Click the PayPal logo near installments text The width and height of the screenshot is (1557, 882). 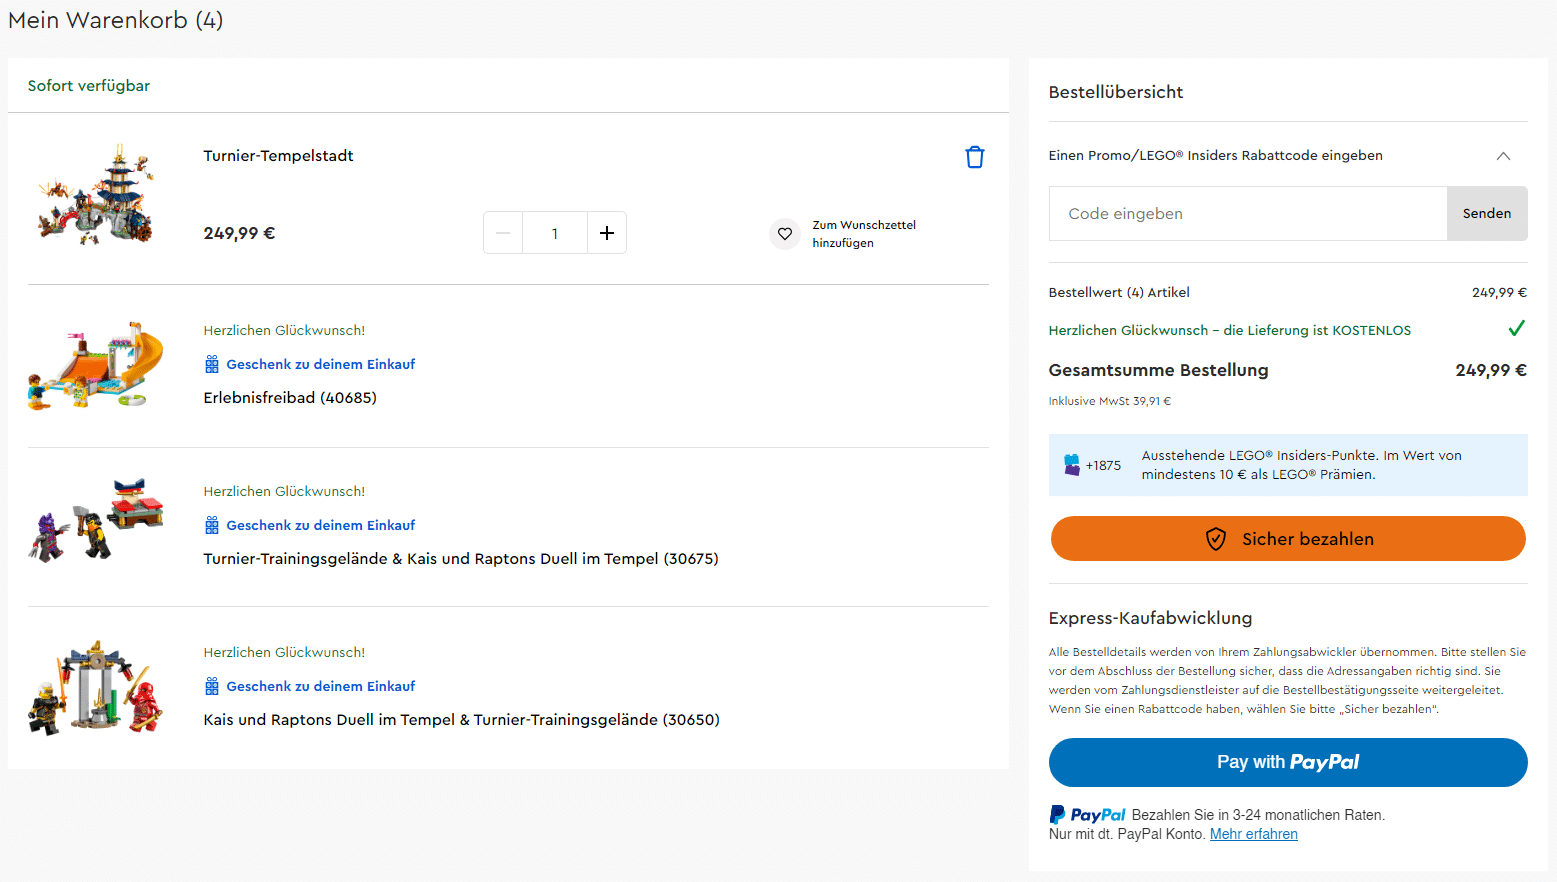pyautogui.click(x=1087, y=815)
